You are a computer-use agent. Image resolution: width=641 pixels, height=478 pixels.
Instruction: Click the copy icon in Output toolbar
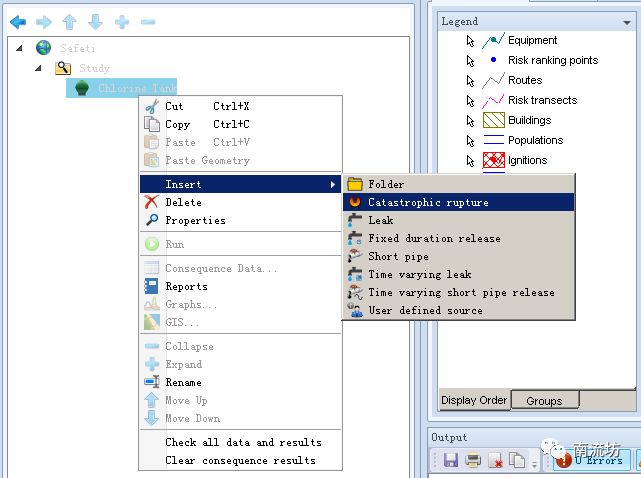click(x=517, y=460)
